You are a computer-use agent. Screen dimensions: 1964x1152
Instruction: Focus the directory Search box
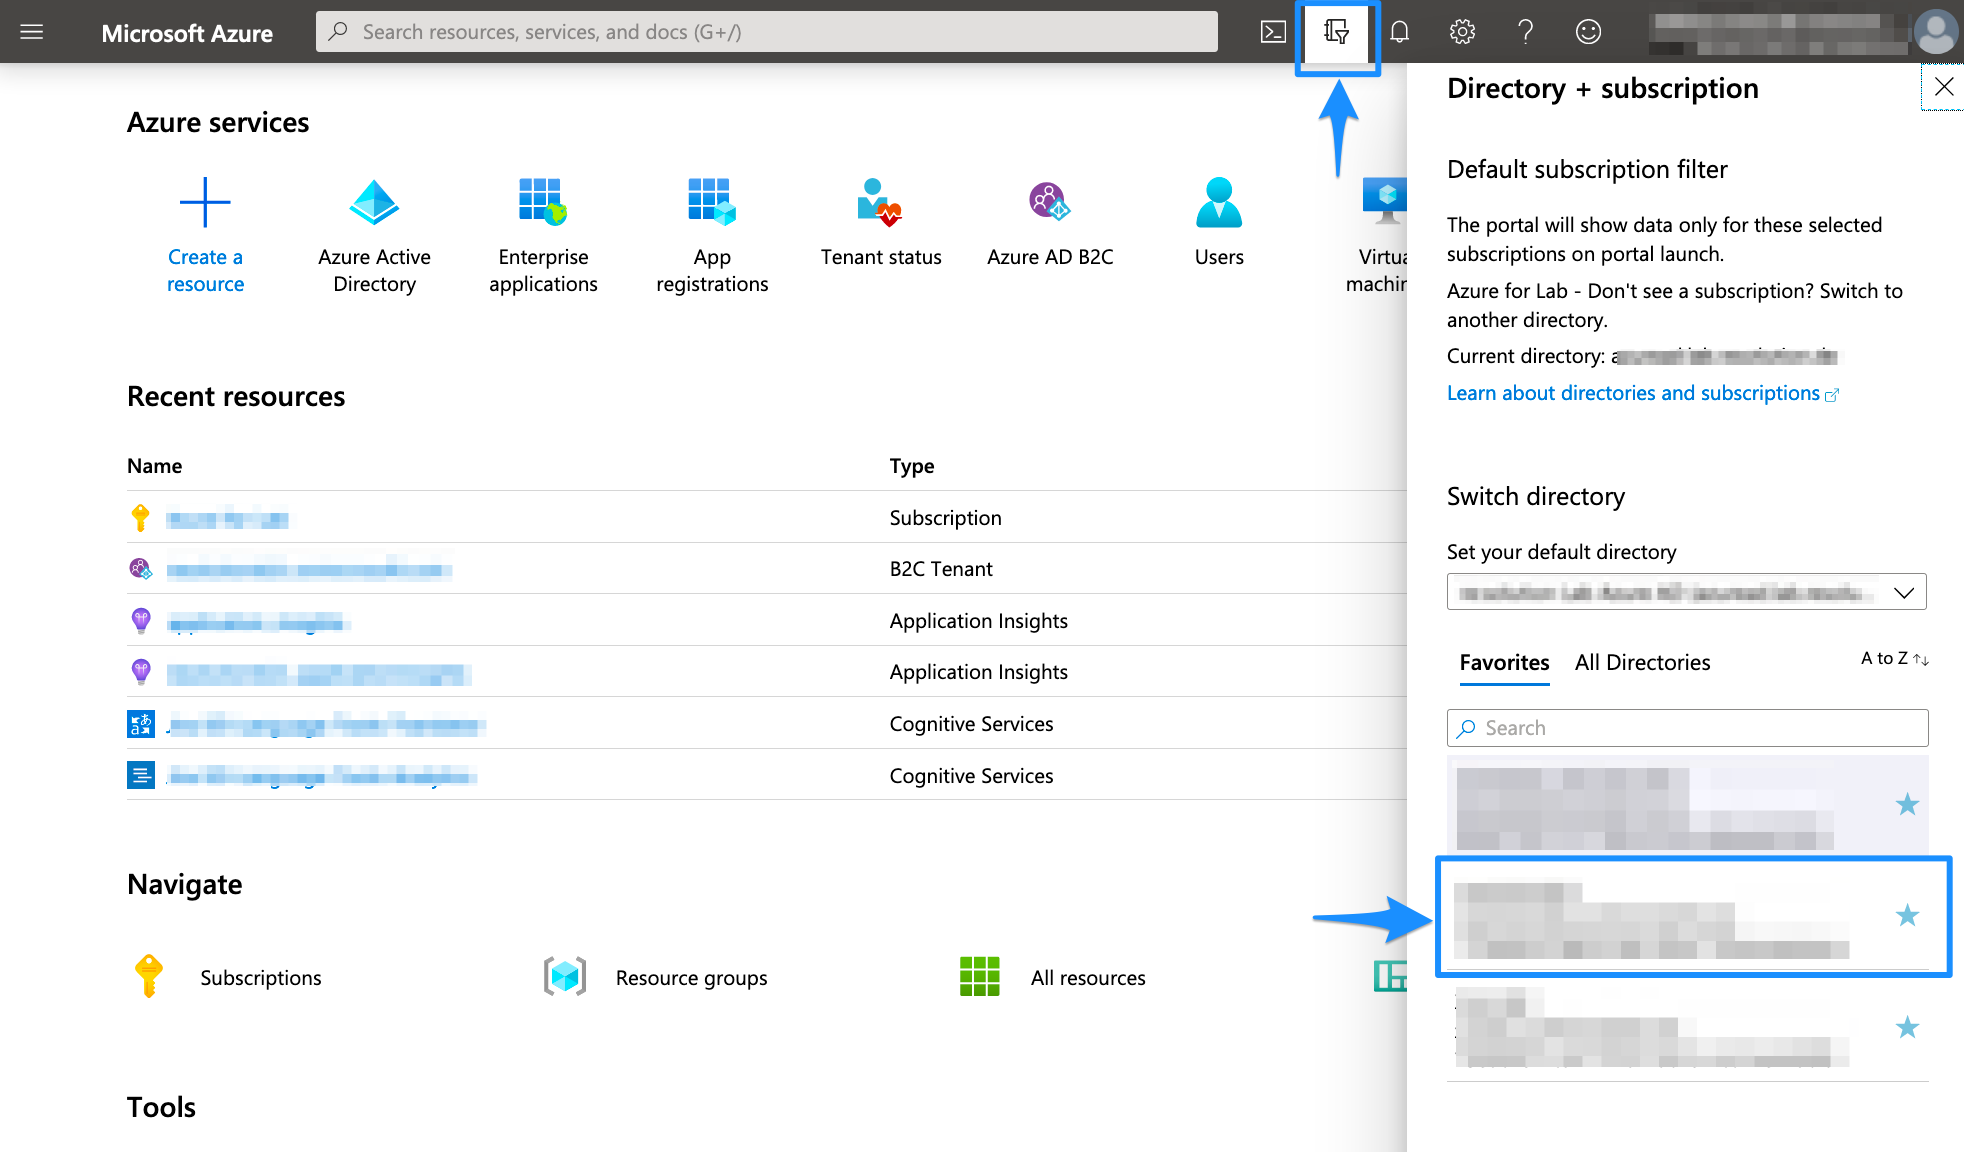point(1687,728)
